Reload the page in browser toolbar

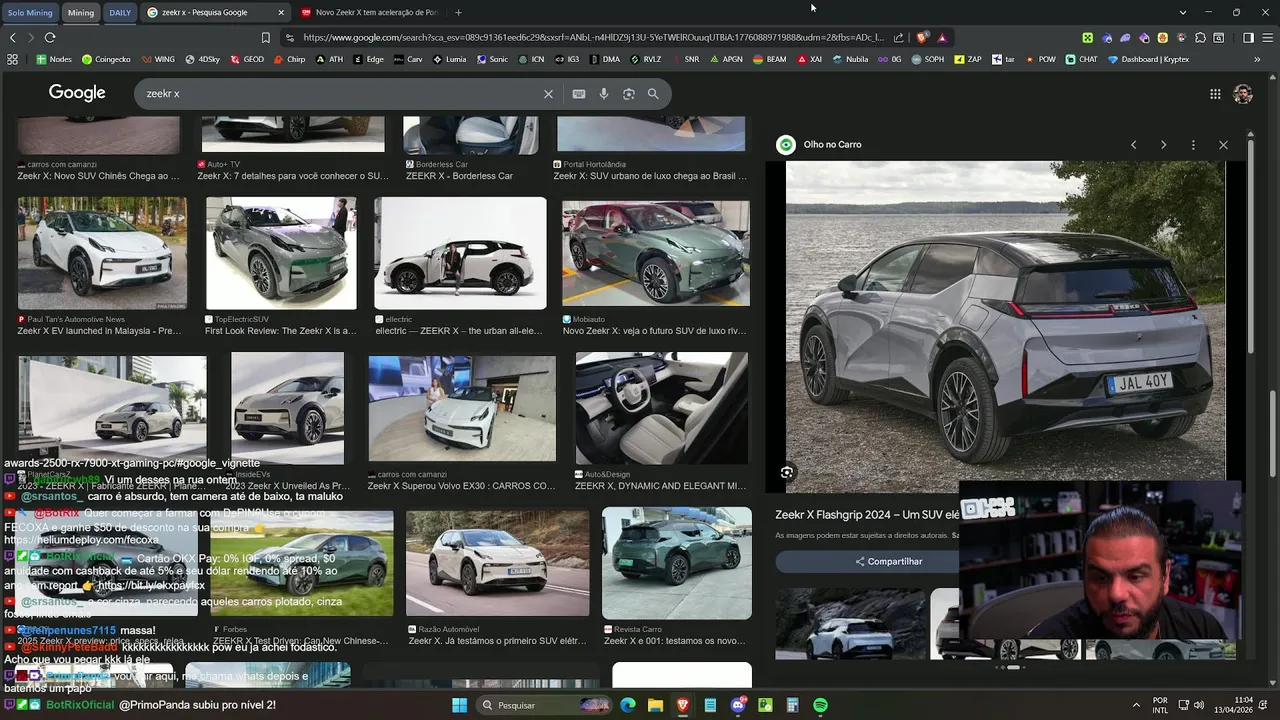50,38
